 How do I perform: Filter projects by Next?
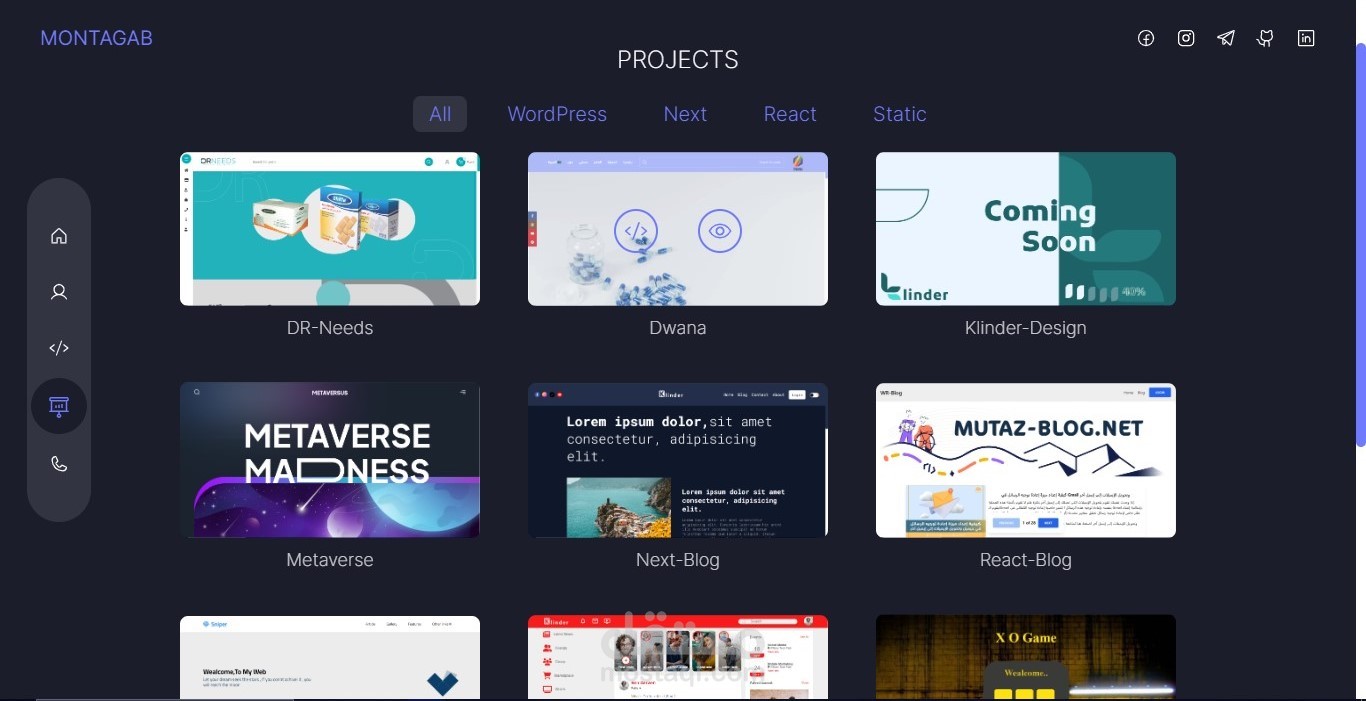685,114
